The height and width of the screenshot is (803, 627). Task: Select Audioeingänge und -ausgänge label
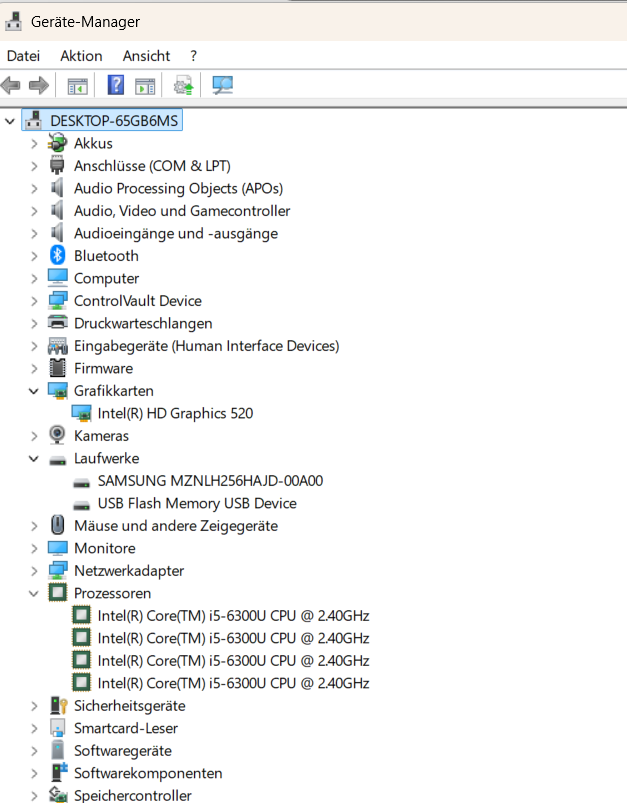click(176, 234)
